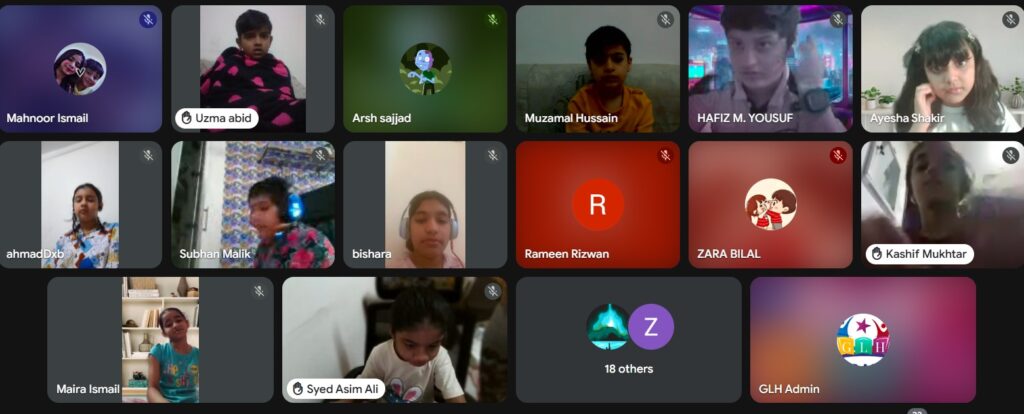The width and height of the screenshot is (1024, 414).
Task: Click muted mic icon on Ayesha Shakir tile
Action: 1010,20
